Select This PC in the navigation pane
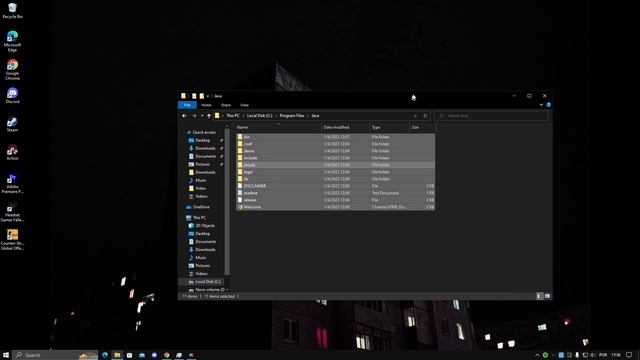The width and height of the screenshot is (640, 360). [x=199, y=218]
